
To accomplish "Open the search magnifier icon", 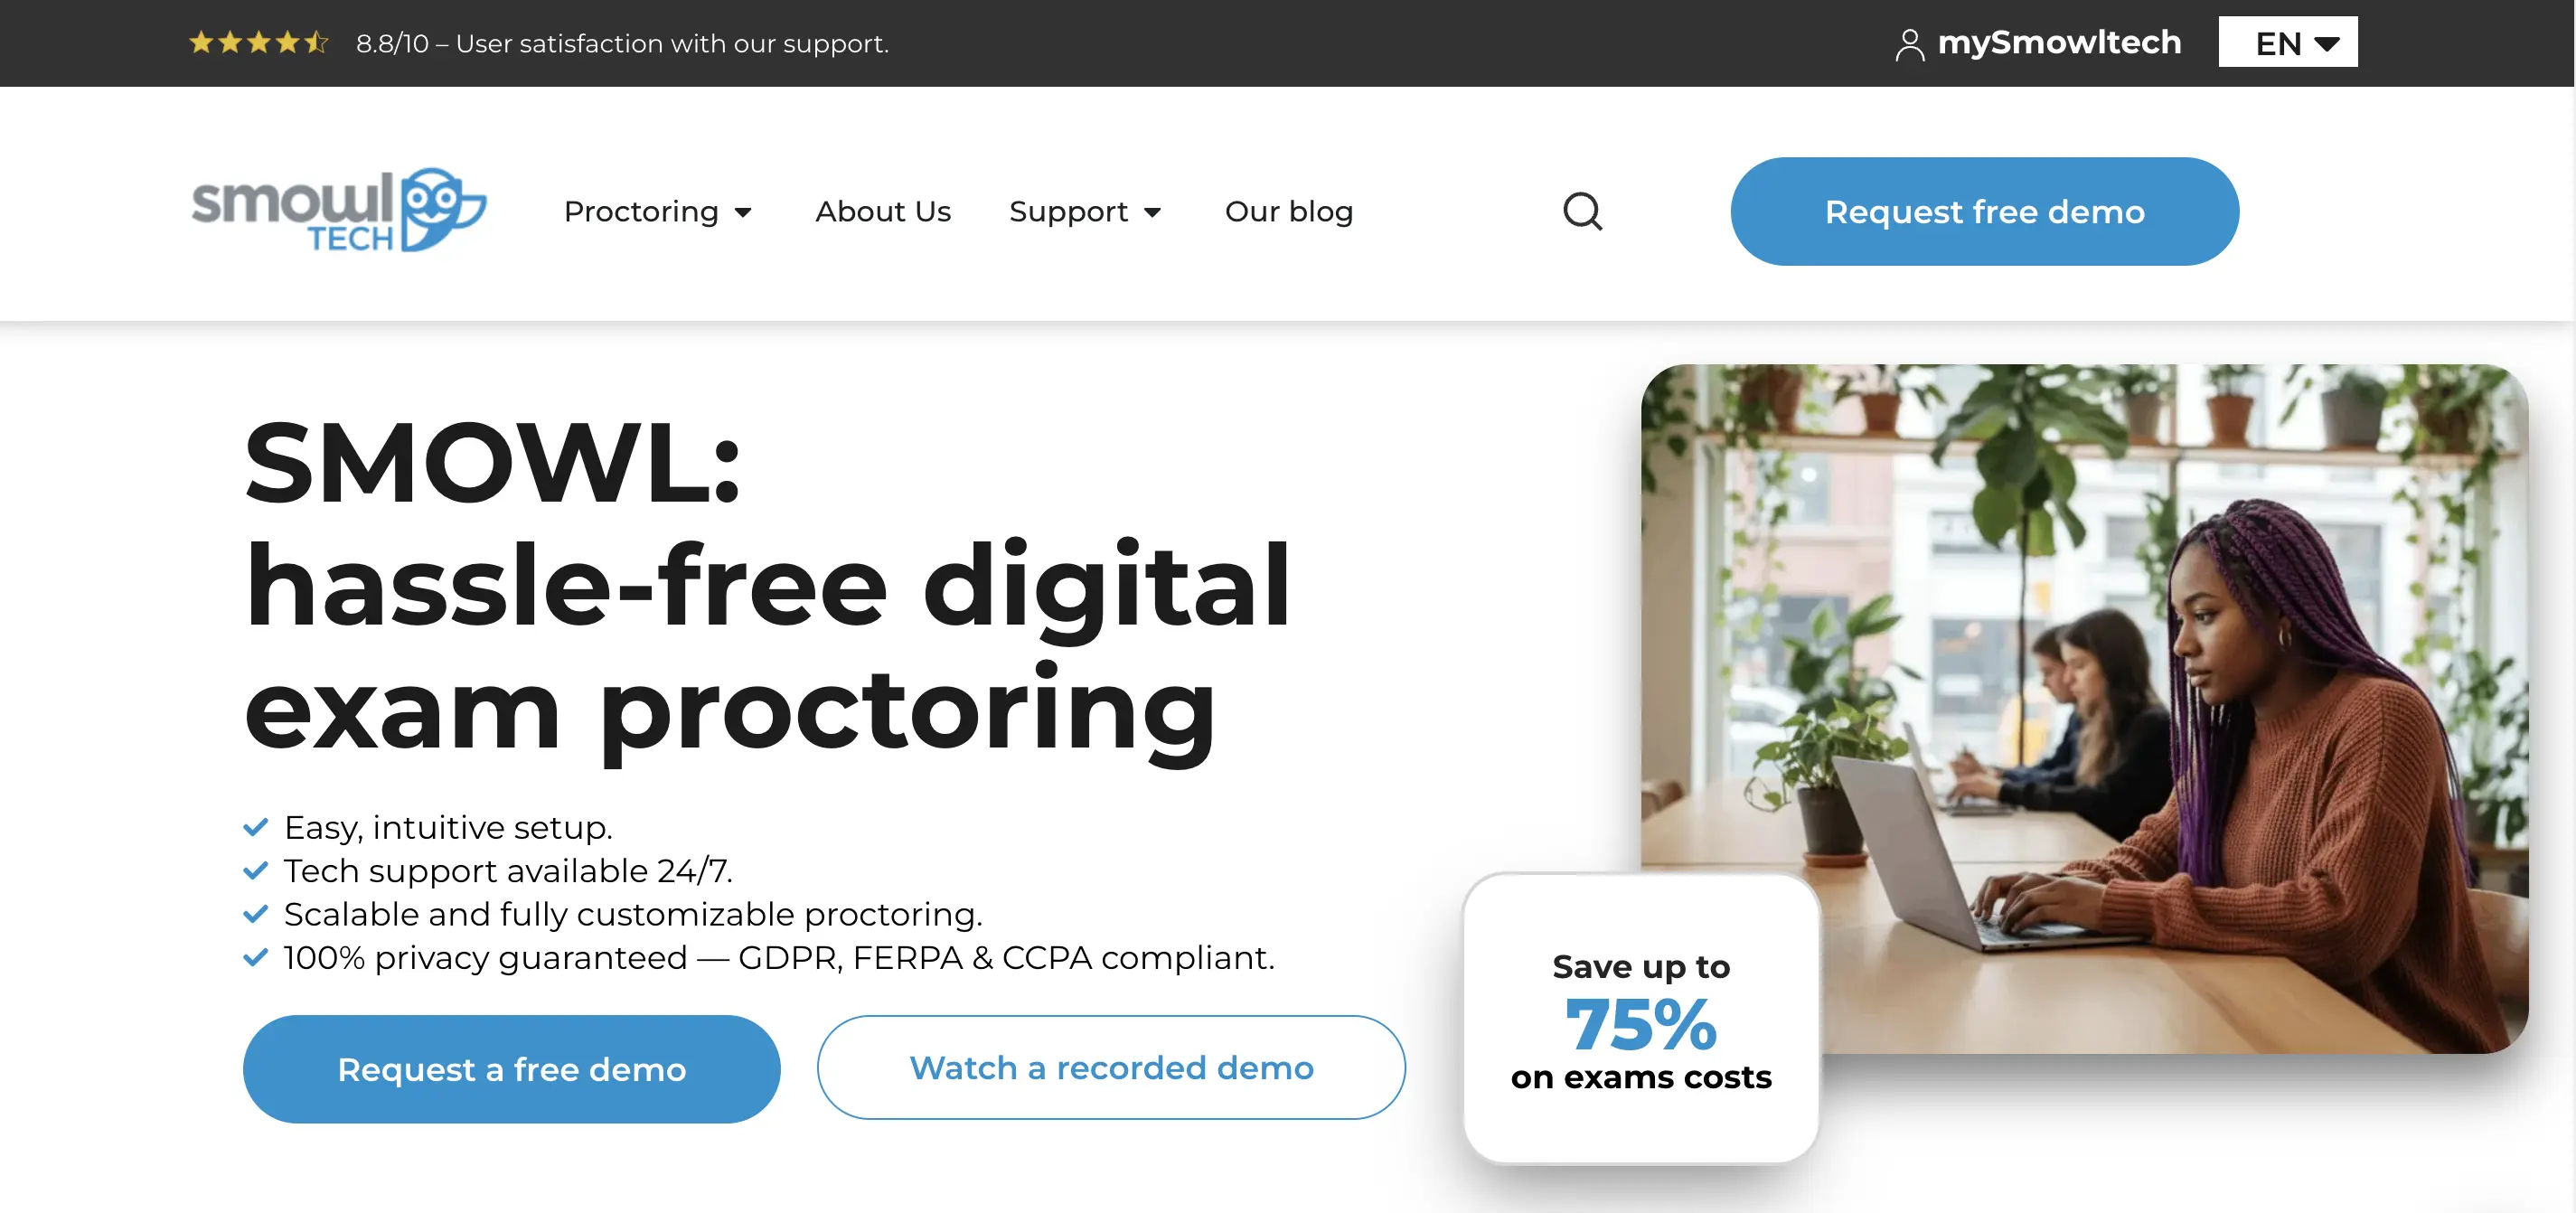I will tap(1582, 211).
